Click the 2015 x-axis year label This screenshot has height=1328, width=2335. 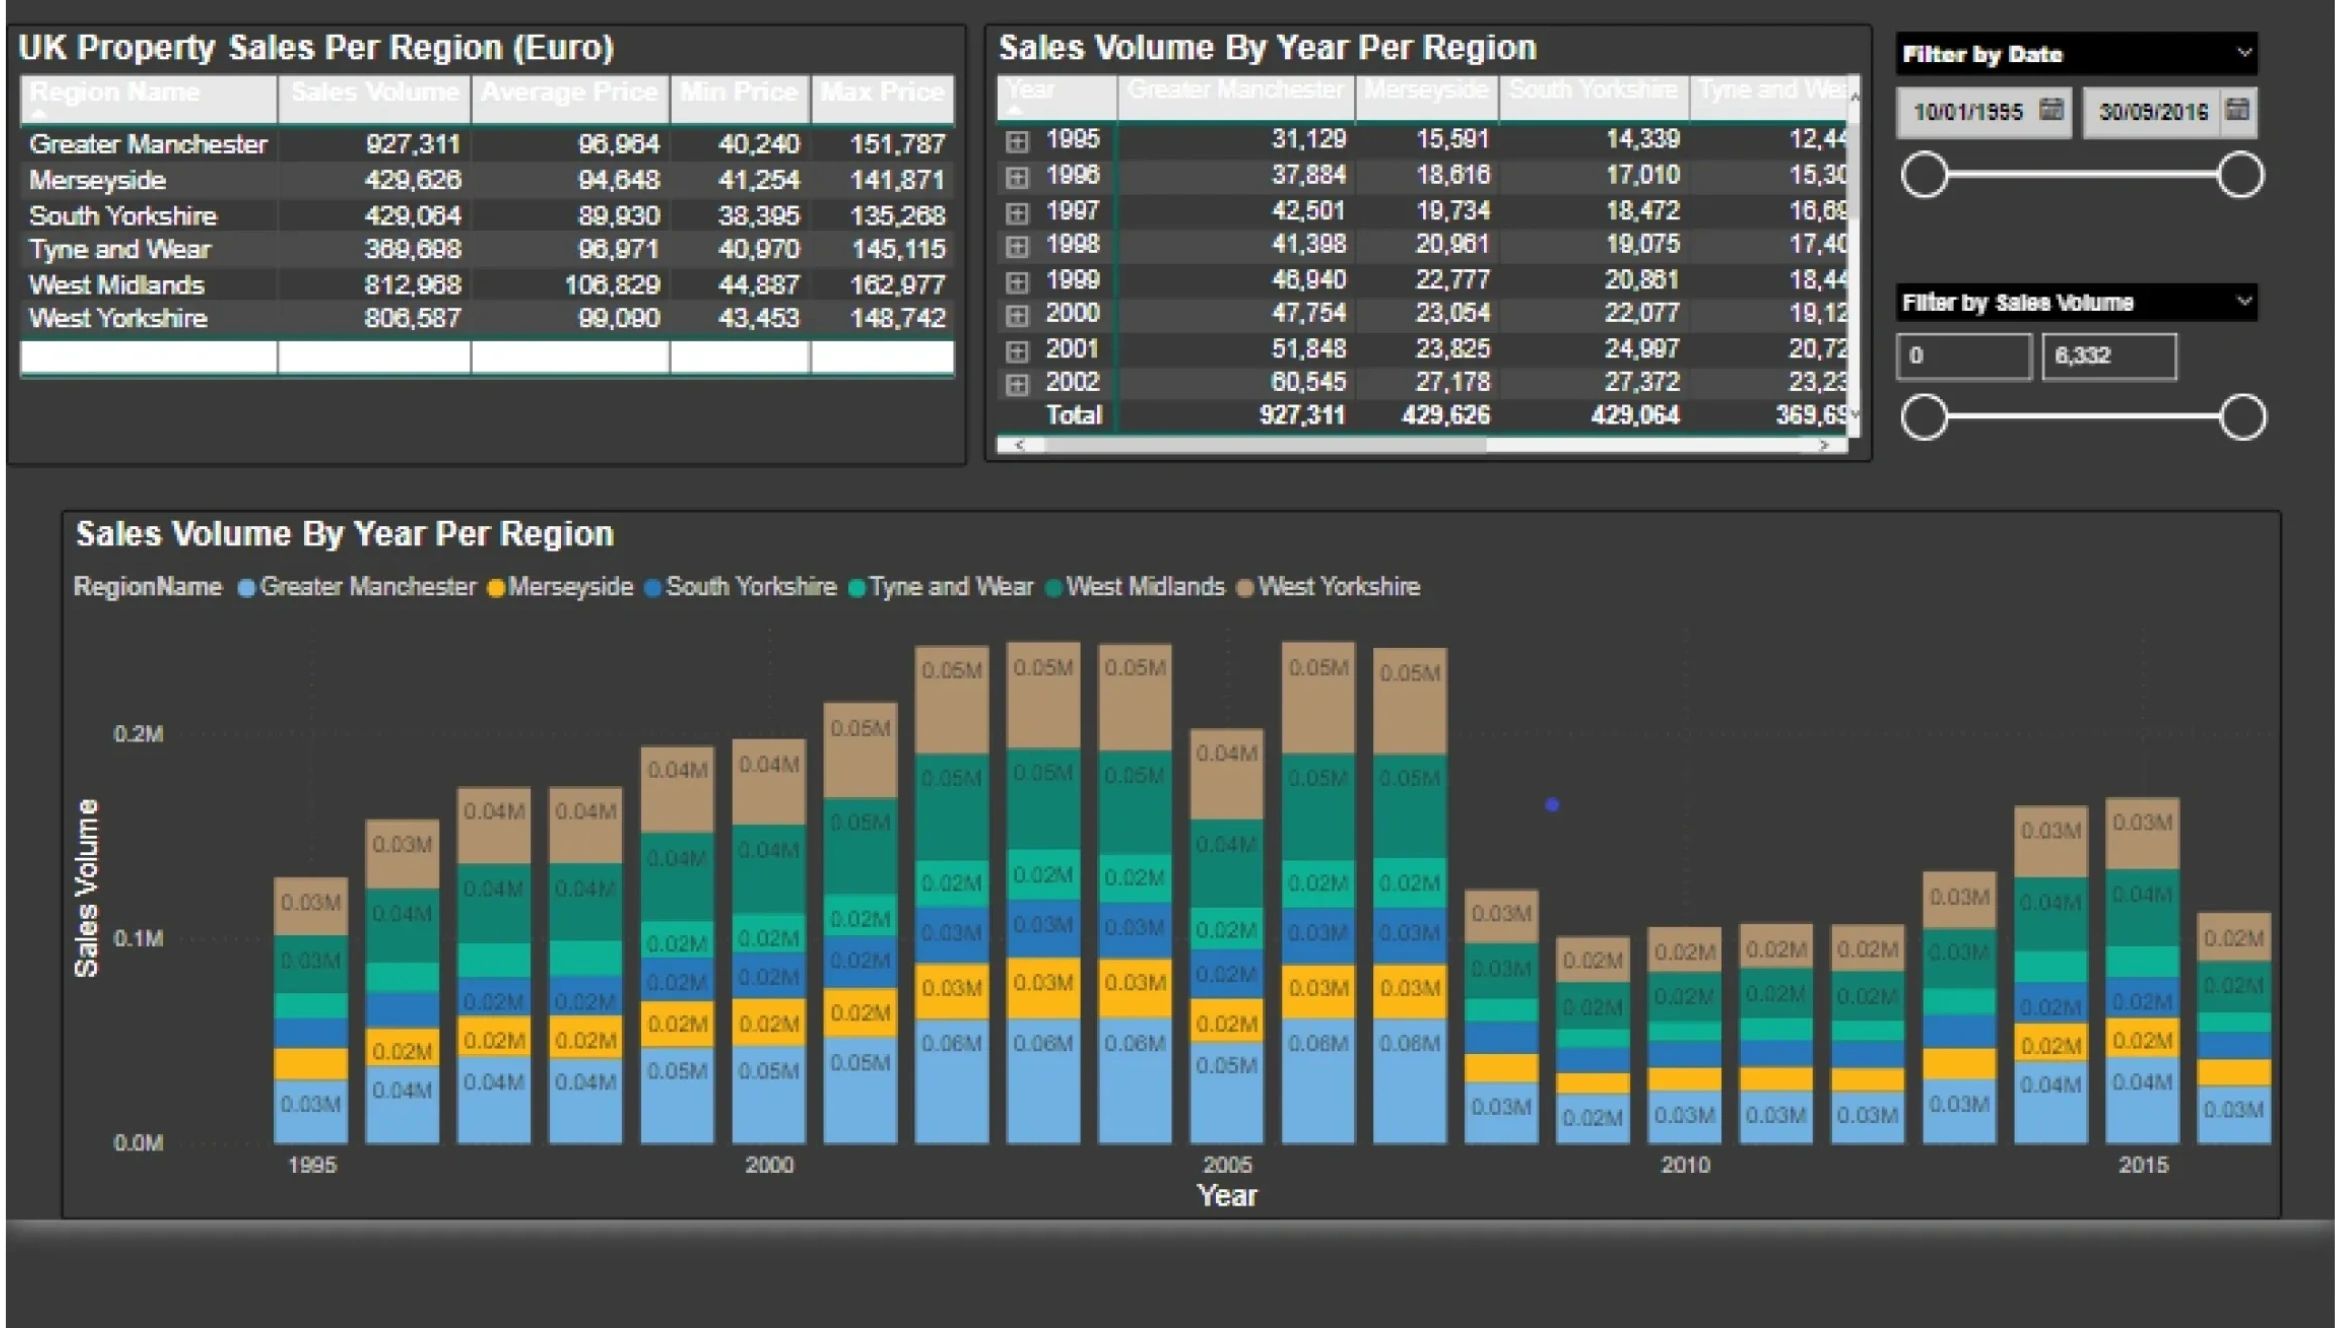(x=2142, y=1165)
